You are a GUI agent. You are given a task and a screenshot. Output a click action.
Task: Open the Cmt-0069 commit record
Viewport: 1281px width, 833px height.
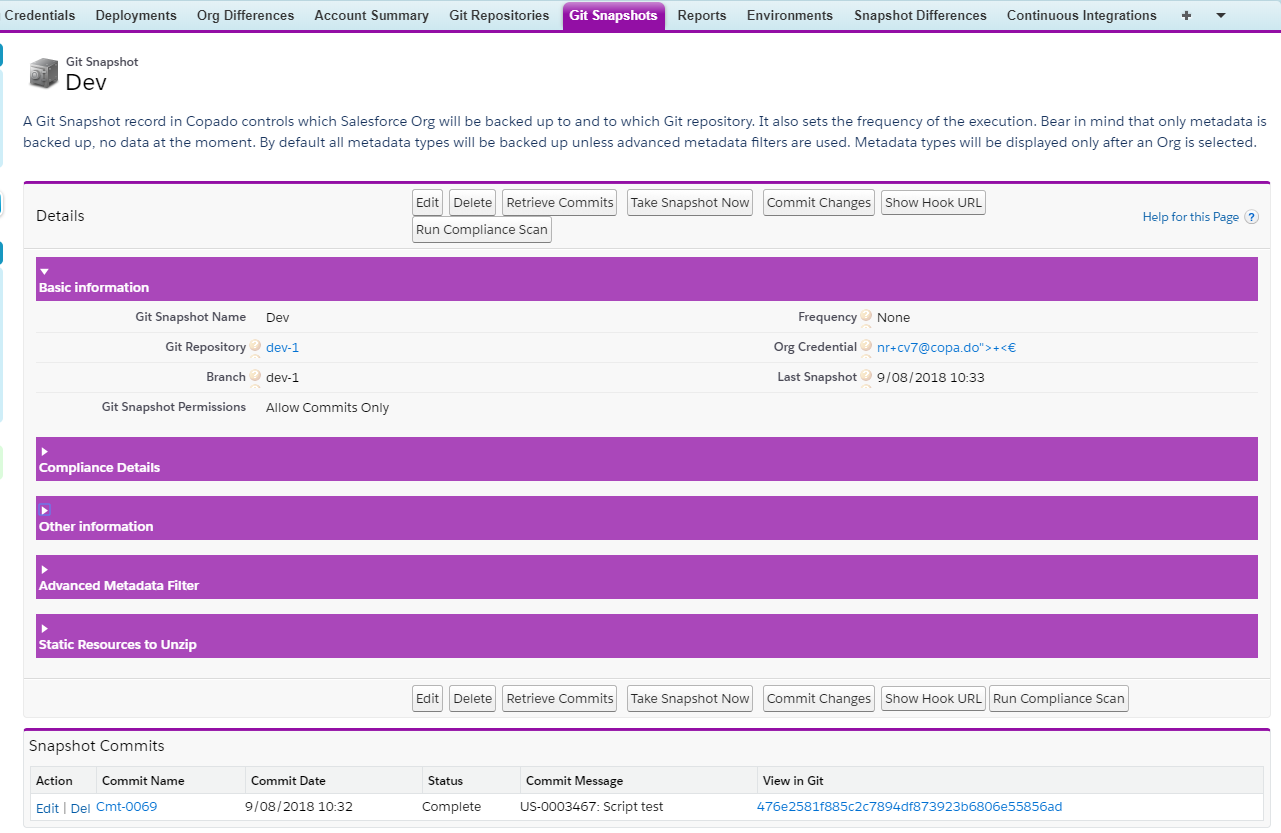point(126,807)
